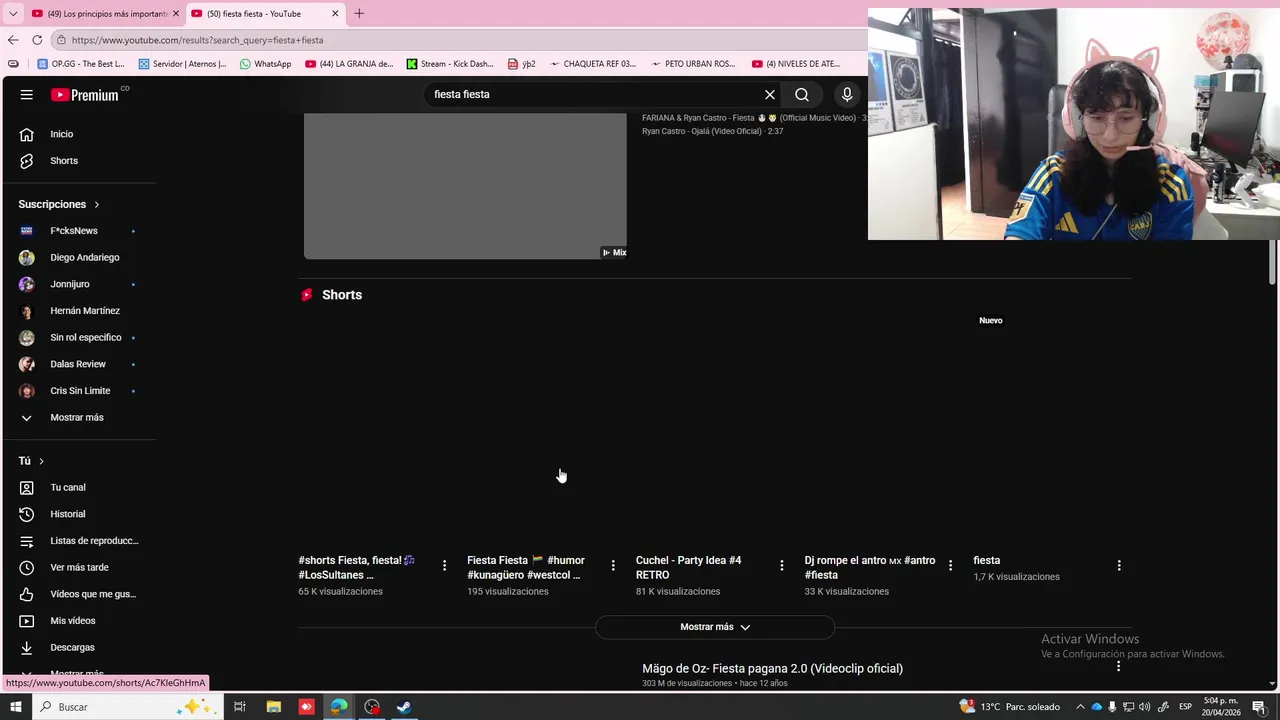
Task: Open PETO URBAN ROS bookmark
Action: pos(693,64)
